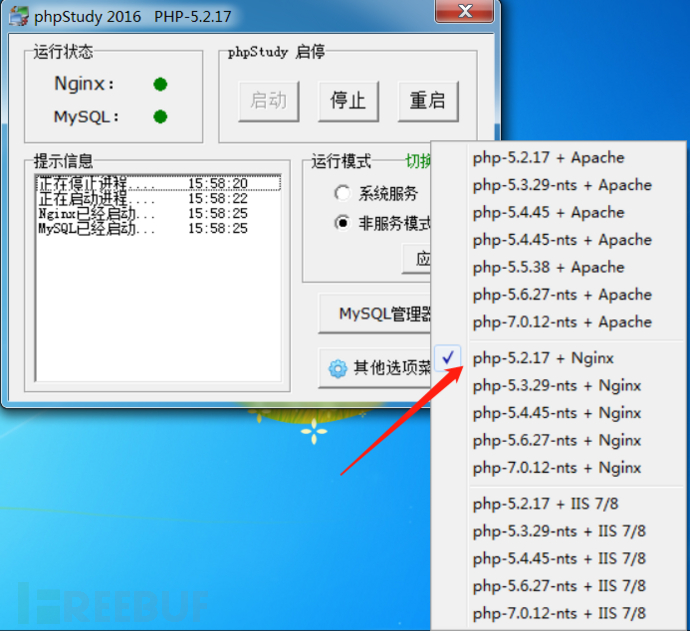This screenshot has height=631, width=690.
Task: Click the phpStudy 启停 group label
Action: coord(276,52)
